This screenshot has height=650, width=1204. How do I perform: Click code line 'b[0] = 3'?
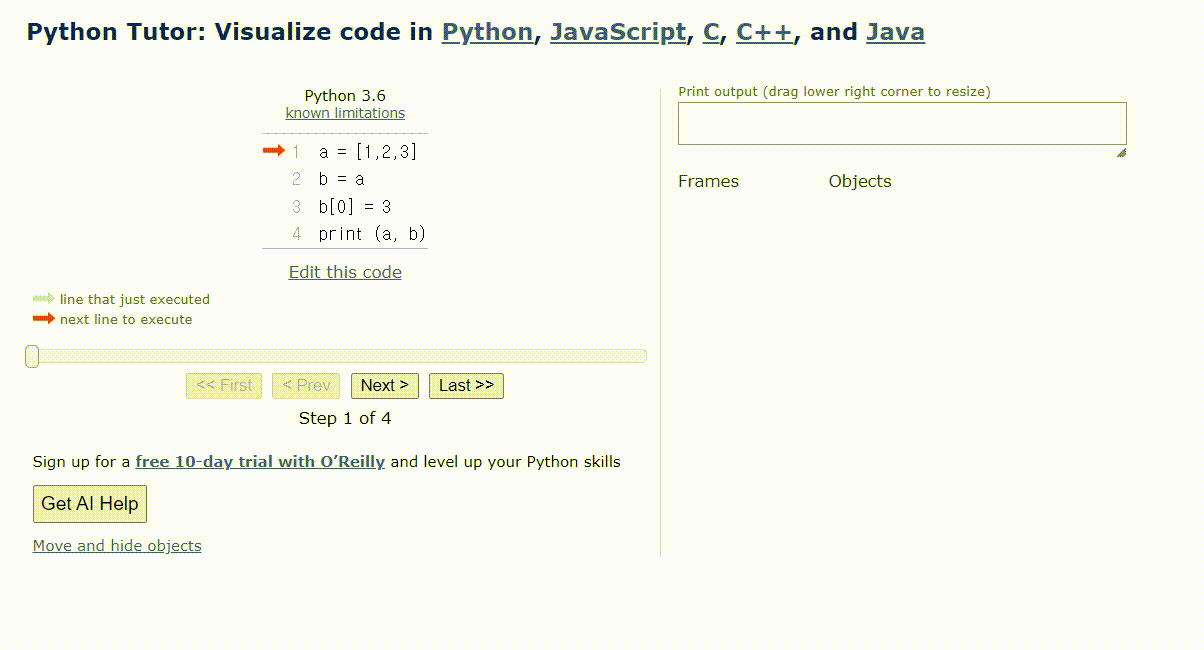pos(355,207)
